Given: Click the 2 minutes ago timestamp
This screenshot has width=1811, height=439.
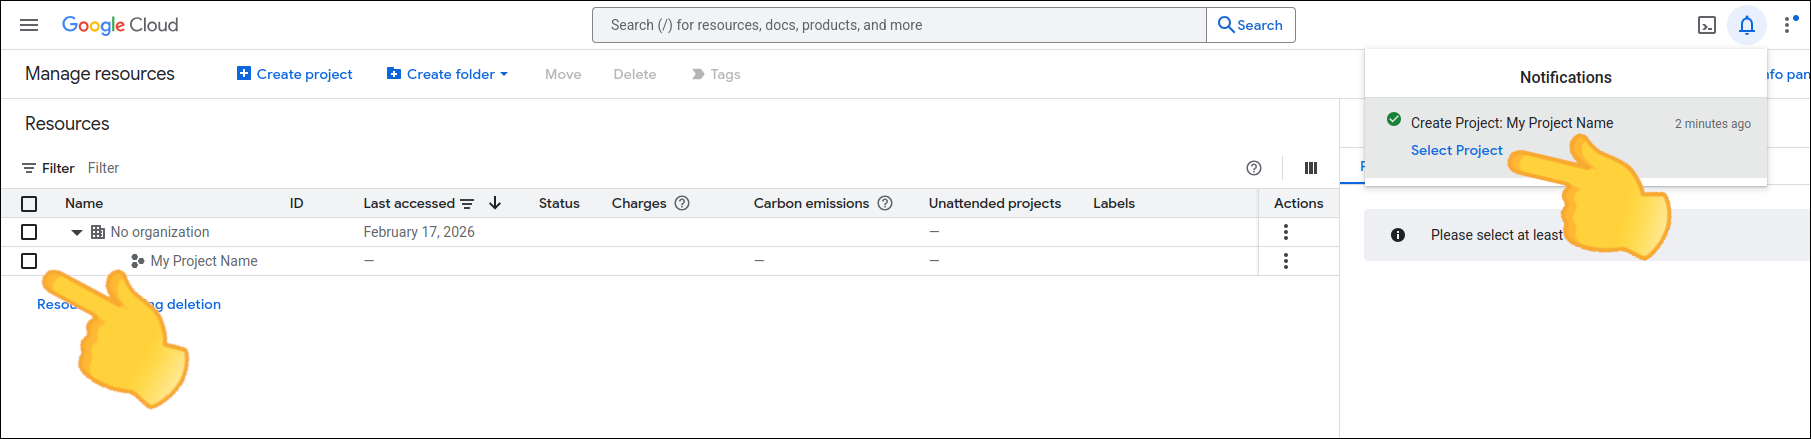Looking at the screenshot, I should point(1713,124).
